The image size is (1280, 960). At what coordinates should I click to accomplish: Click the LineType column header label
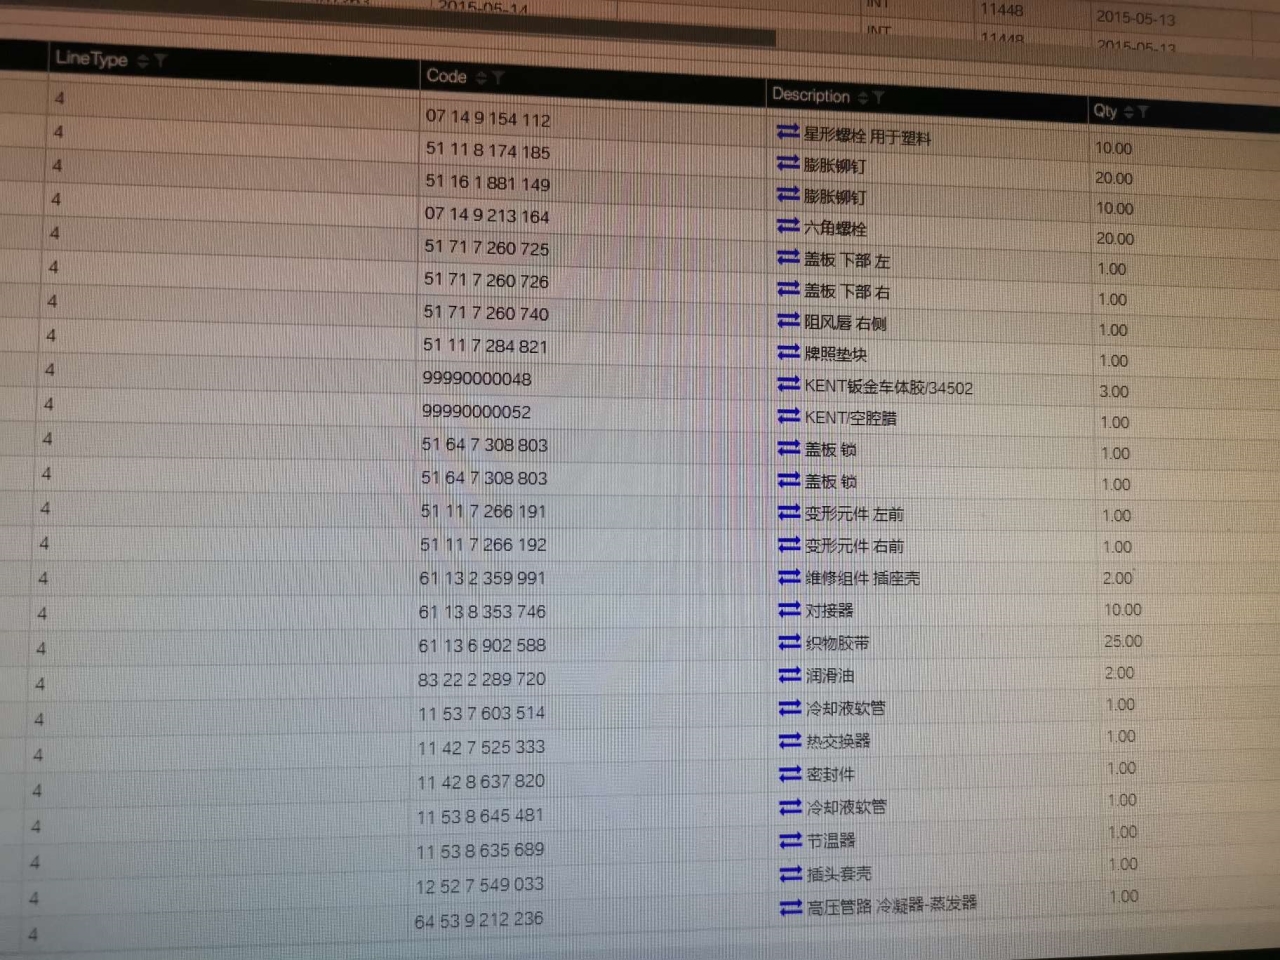(92, 59)
